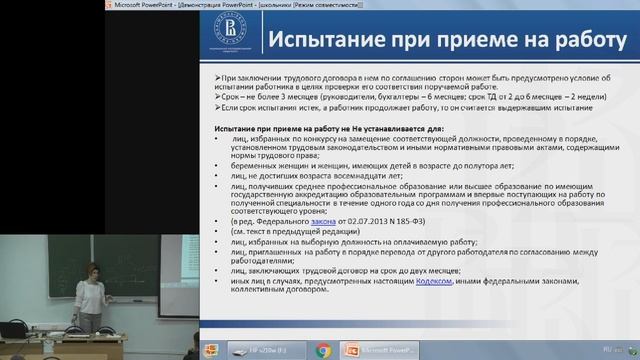Screen dimensions: 640x360
Task: Click bullet 'лиц, не достигших возраста восемнадцати лет'
Action: pos(316,176)
